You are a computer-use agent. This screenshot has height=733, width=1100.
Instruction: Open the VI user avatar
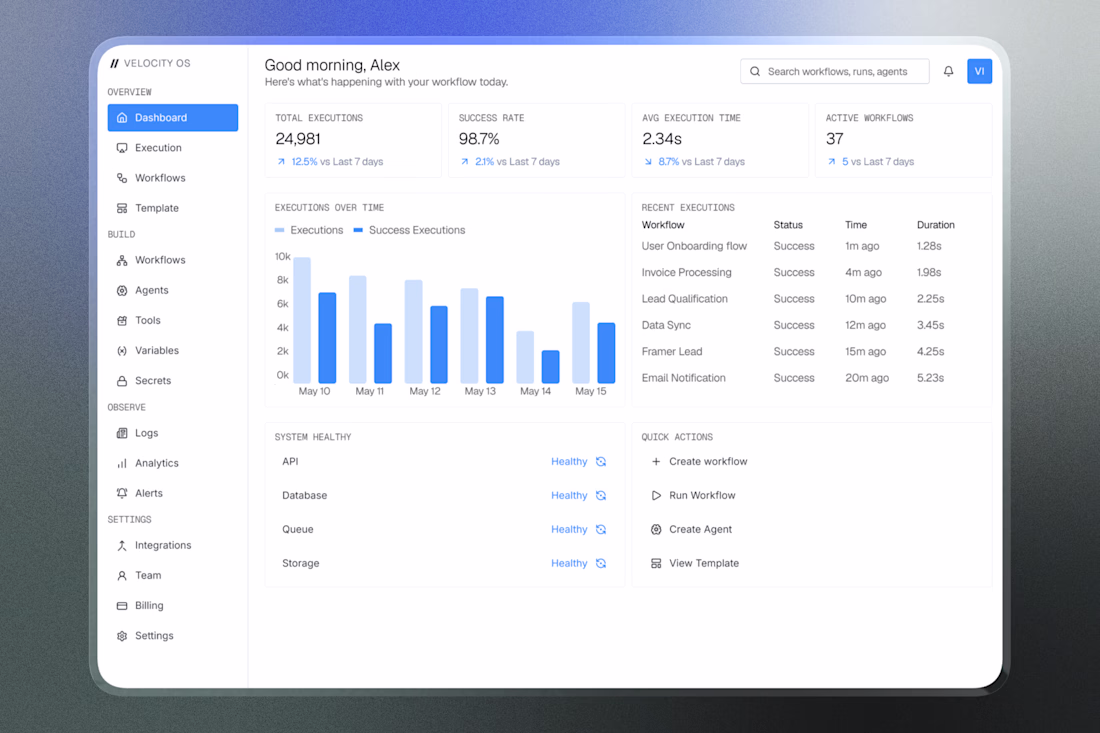point(979,72)
